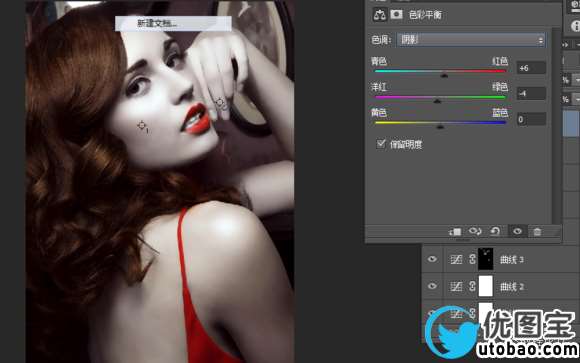Click the link icon on 曲线 2 layer
Image resolution: width=580 pixels, height=363 pixels.
[472, 286]
